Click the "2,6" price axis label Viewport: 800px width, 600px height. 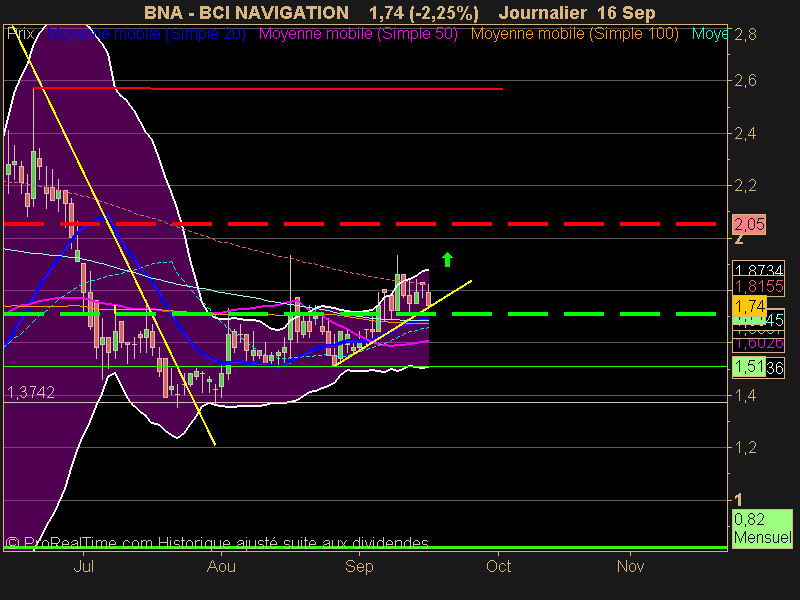pos(745,81)
